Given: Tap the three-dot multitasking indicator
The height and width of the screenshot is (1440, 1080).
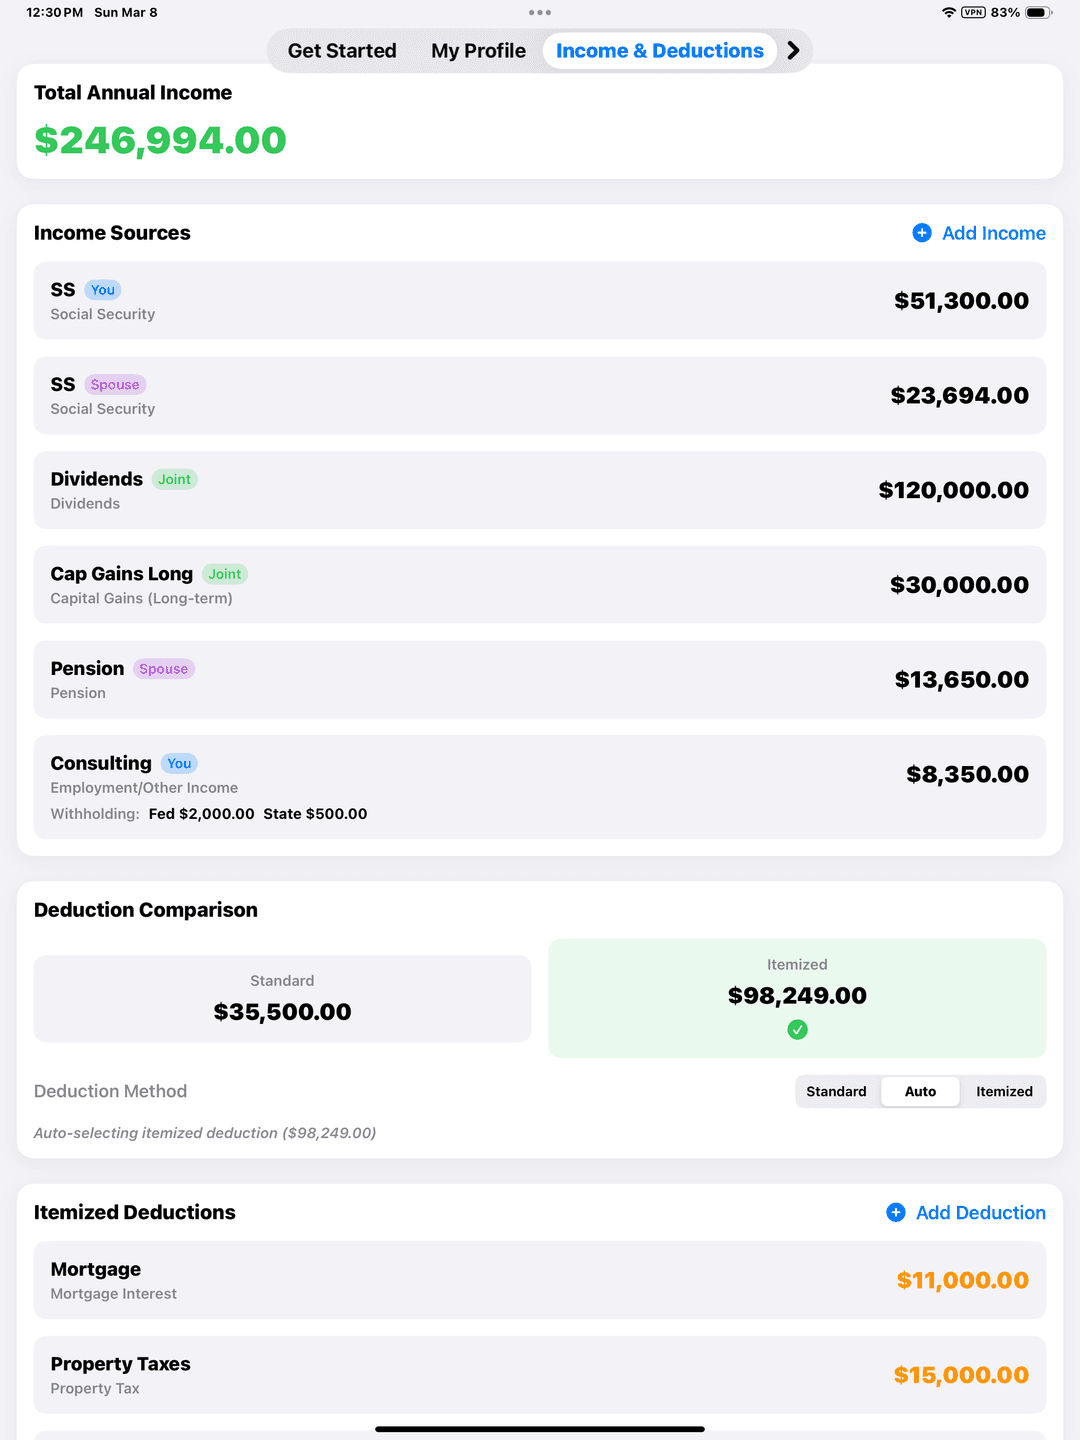Looking at the screenshot, I should 540,12.
